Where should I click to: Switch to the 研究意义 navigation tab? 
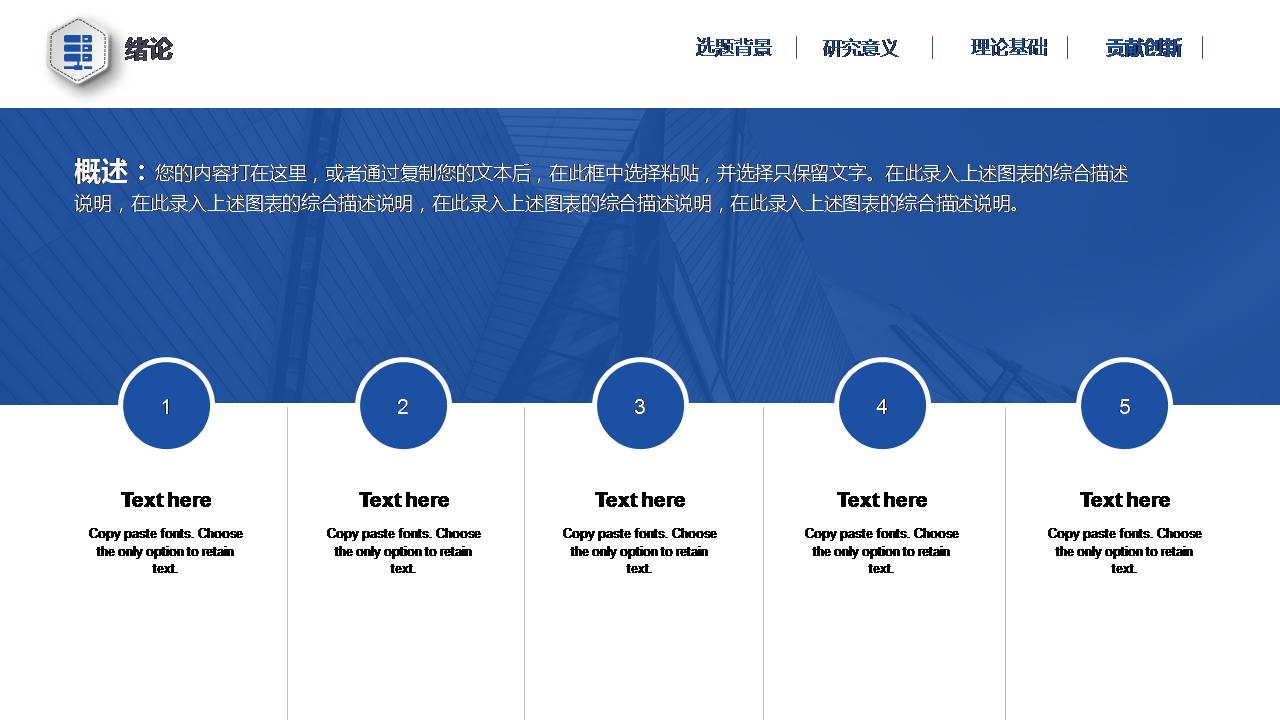tap(861, 46)
